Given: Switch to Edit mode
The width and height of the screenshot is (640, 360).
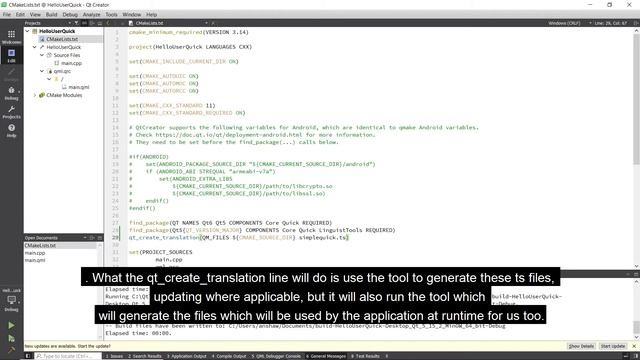Looking at the screenshot, I should tap(11, 56).
